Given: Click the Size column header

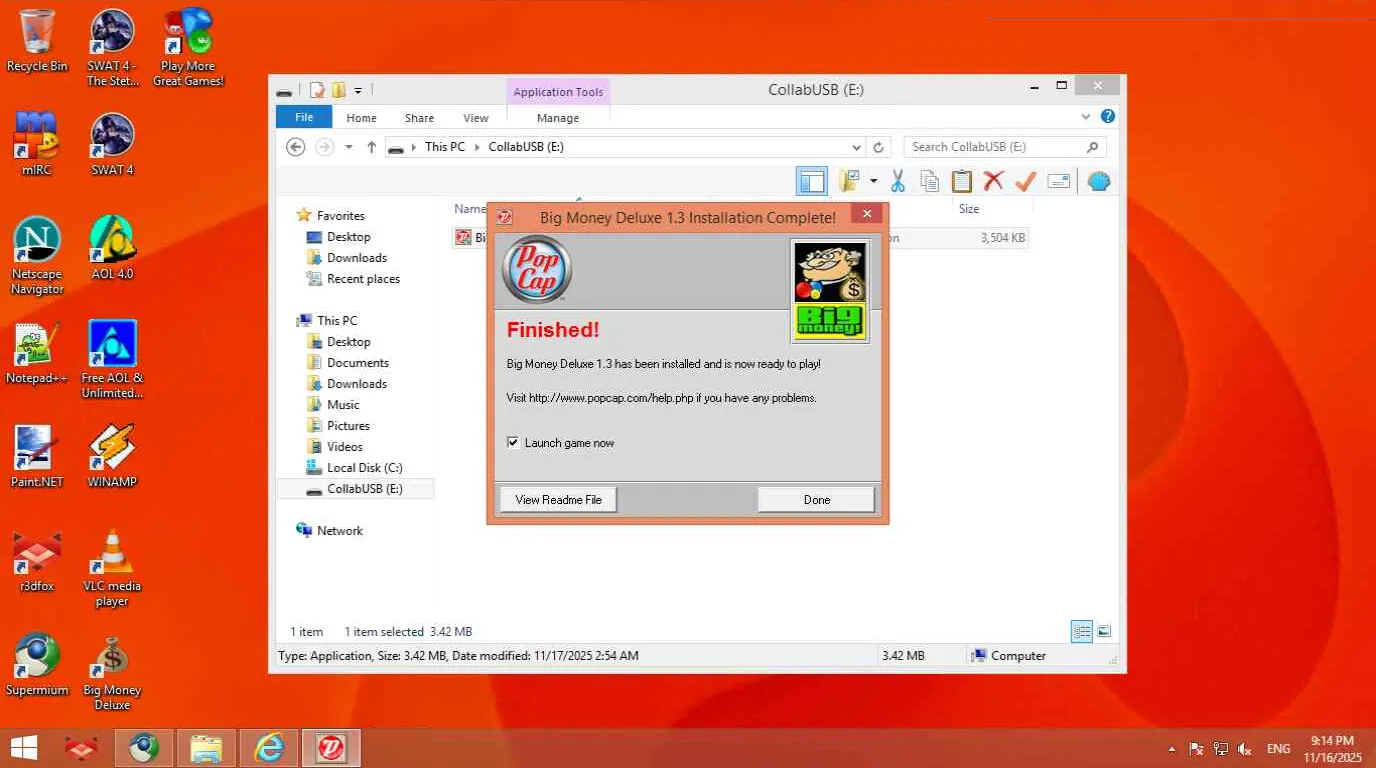Looking at the screenshot, I should 969,209.
